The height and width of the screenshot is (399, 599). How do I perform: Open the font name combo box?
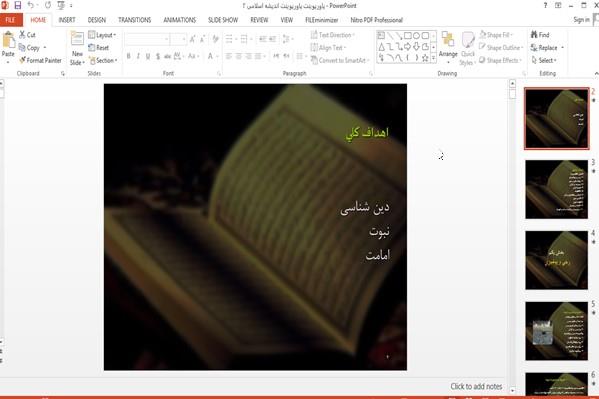coord(147,39)
